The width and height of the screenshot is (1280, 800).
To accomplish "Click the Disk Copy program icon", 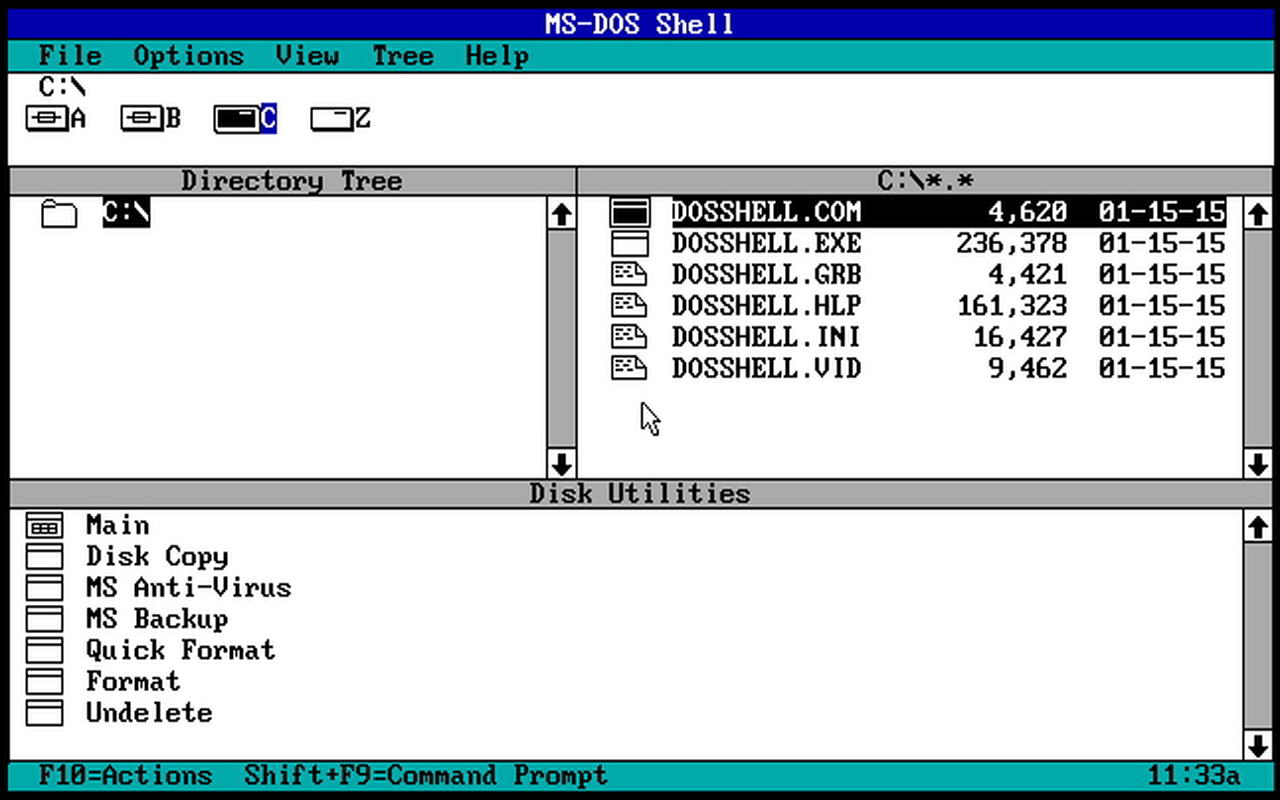I will tap(44, 557).
